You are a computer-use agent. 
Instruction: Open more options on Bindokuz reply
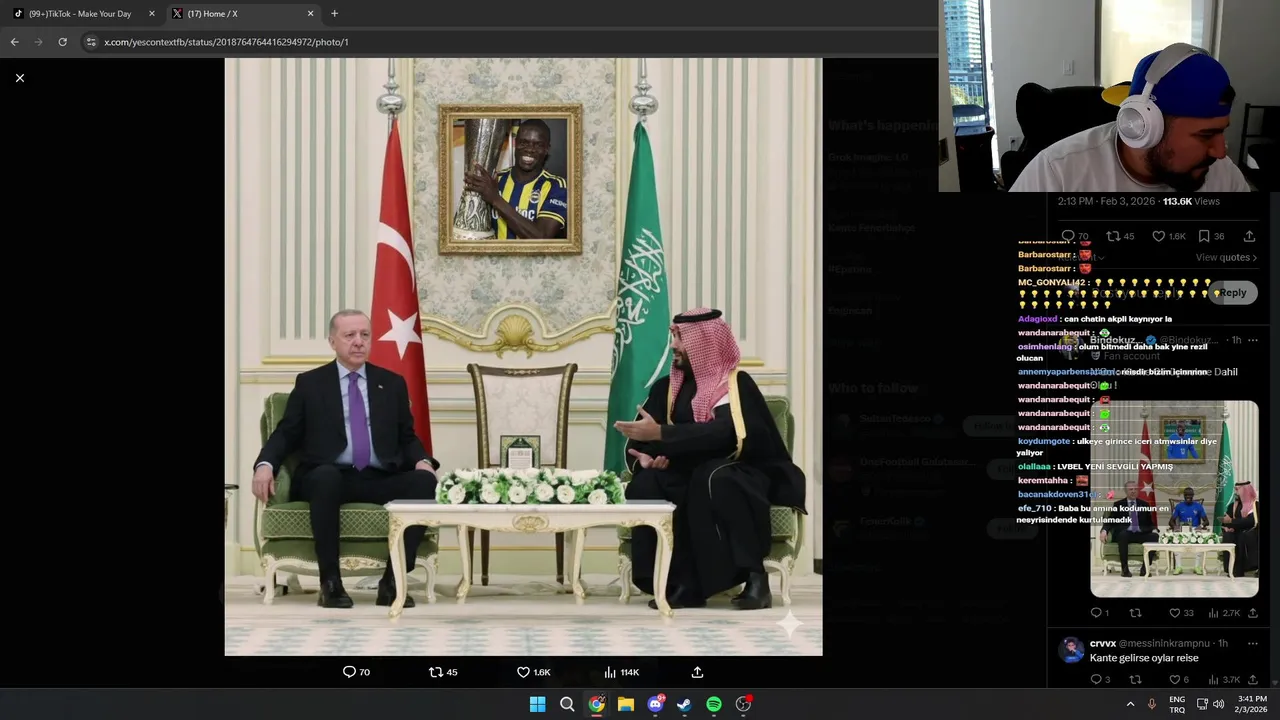coord(1252,340)
